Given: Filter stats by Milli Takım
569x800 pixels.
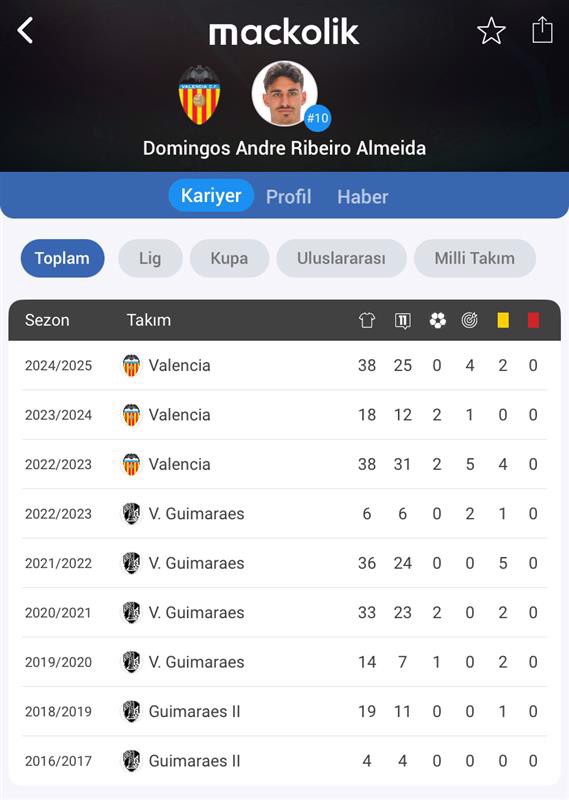Looking at the screenshot, I should 475,258.
